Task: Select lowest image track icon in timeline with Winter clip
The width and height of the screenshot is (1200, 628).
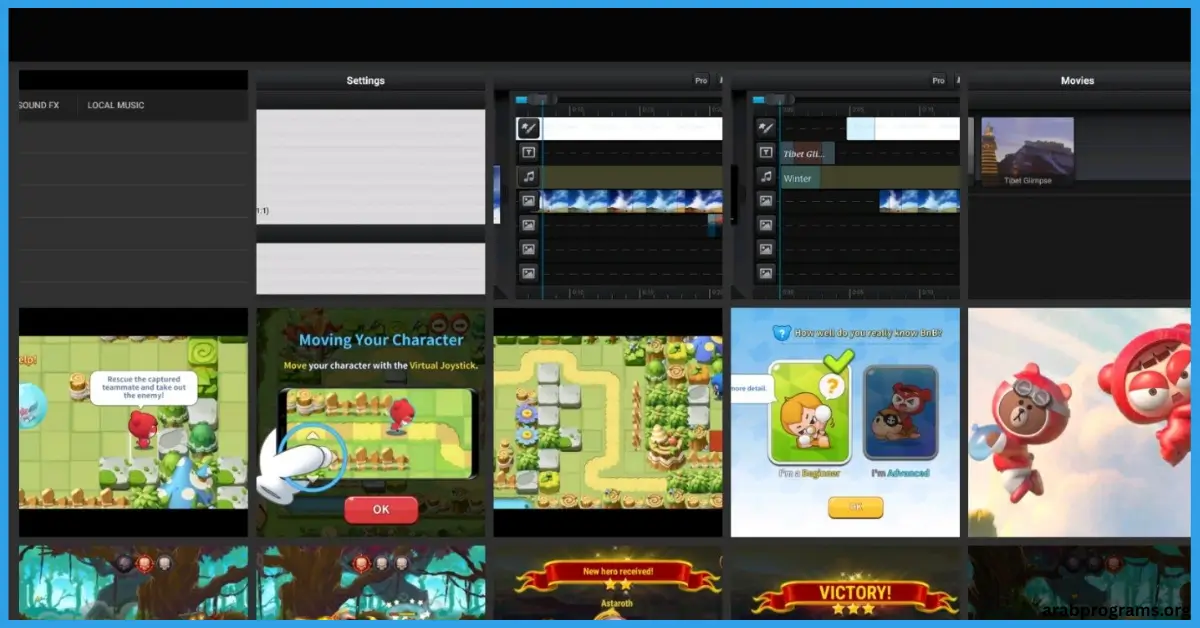Action: (x=766, y=273)
